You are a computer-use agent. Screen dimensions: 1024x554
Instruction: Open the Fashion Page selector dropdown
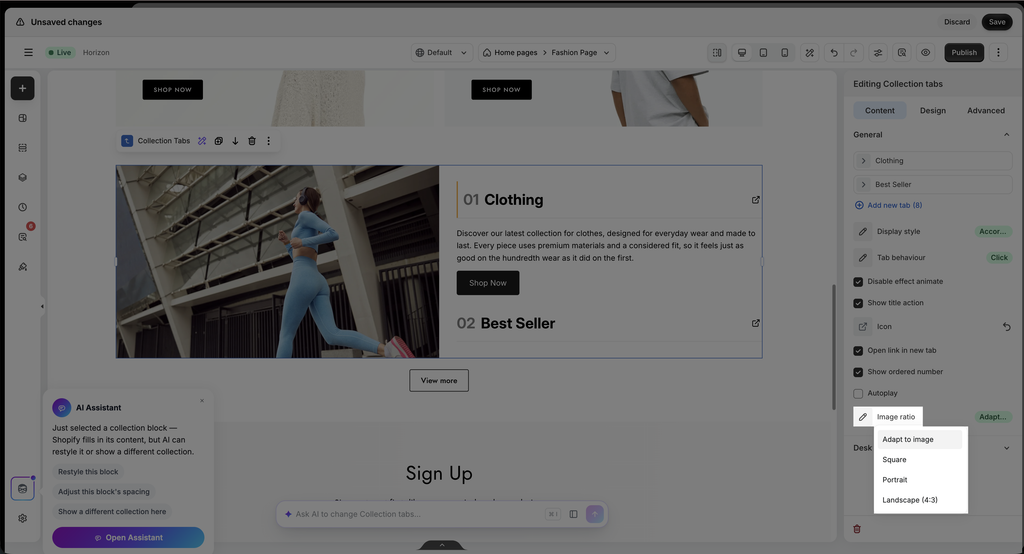(581, 53)
